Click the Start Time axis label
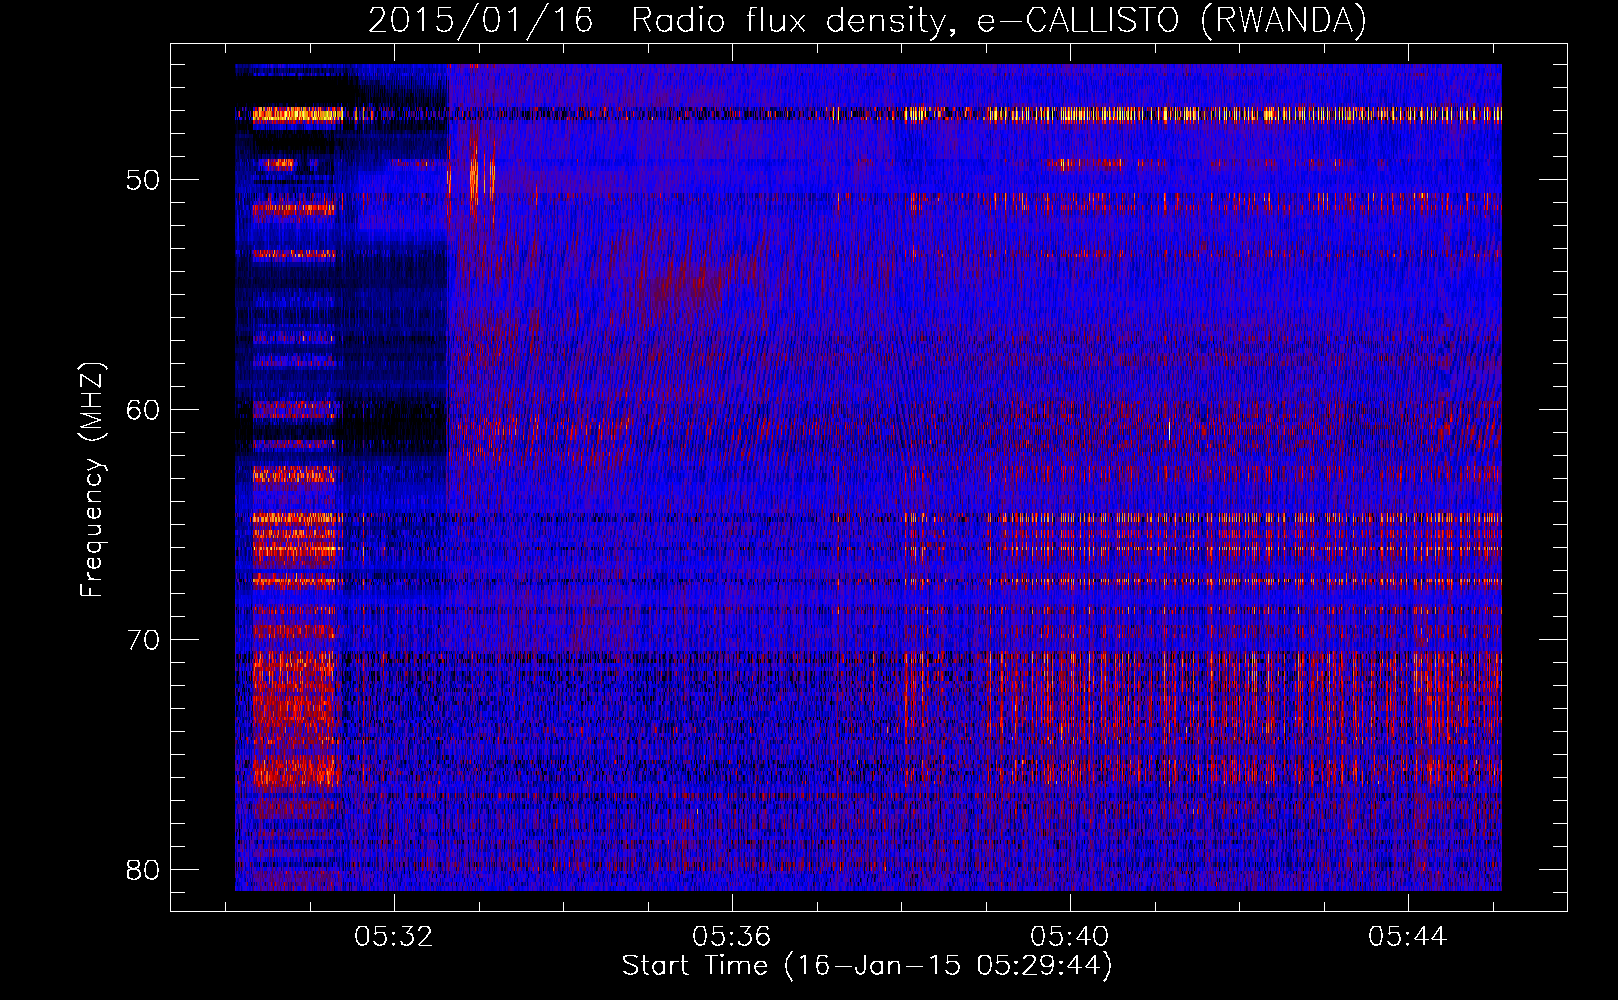The width and height of the screenshot is (1618, 1000). [x=867, y=966]
